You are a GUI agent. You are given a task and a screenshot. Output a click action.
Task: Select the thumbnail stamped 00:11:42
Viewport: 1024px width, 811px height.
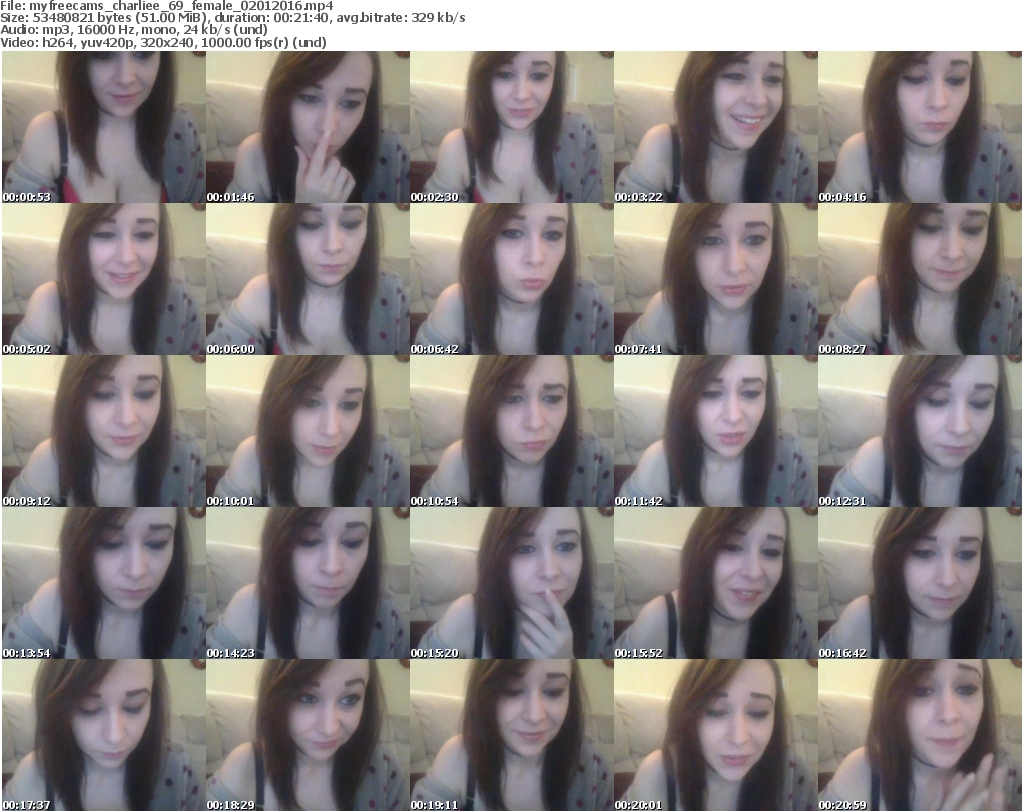click(716, 432)
